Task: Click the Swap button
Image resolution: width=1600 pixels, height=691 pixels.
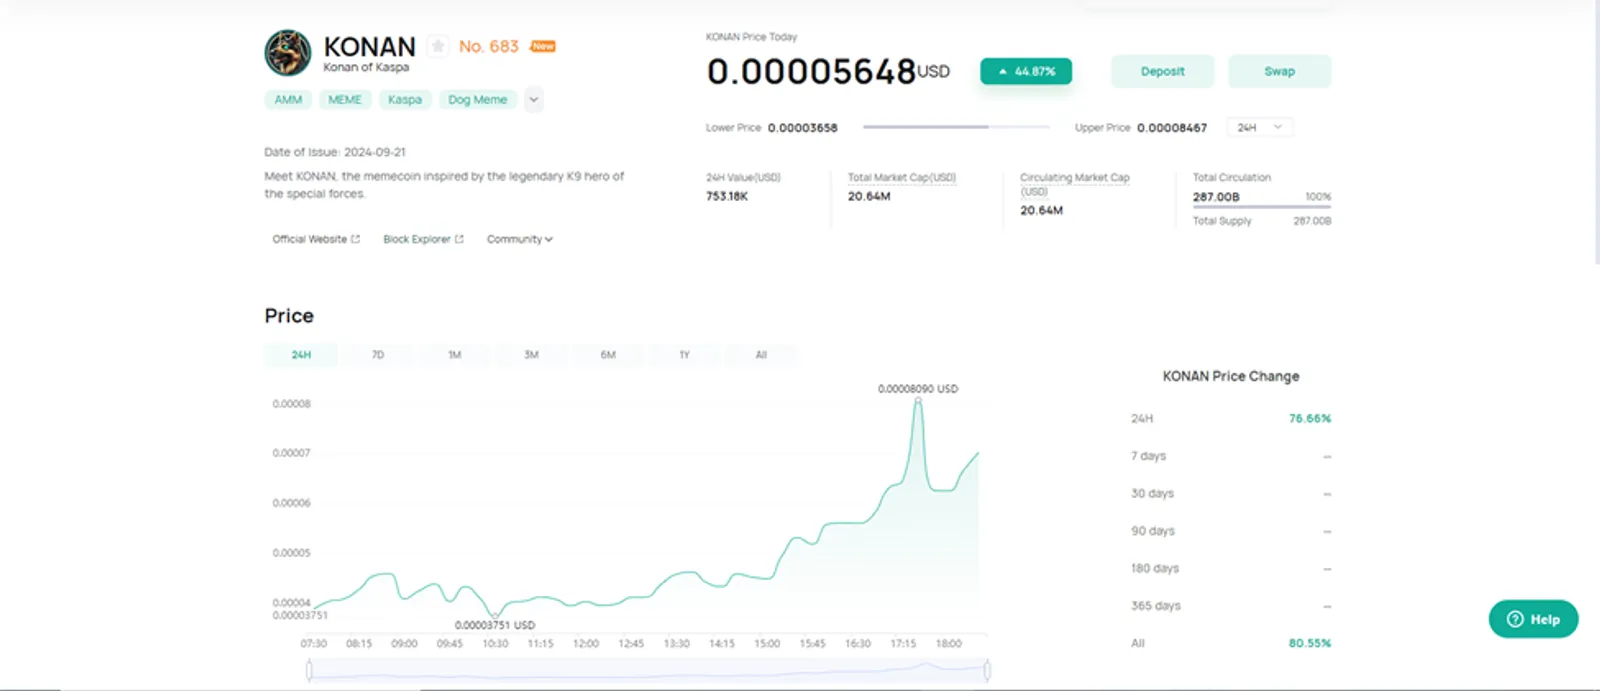Action: [1280, 71]
